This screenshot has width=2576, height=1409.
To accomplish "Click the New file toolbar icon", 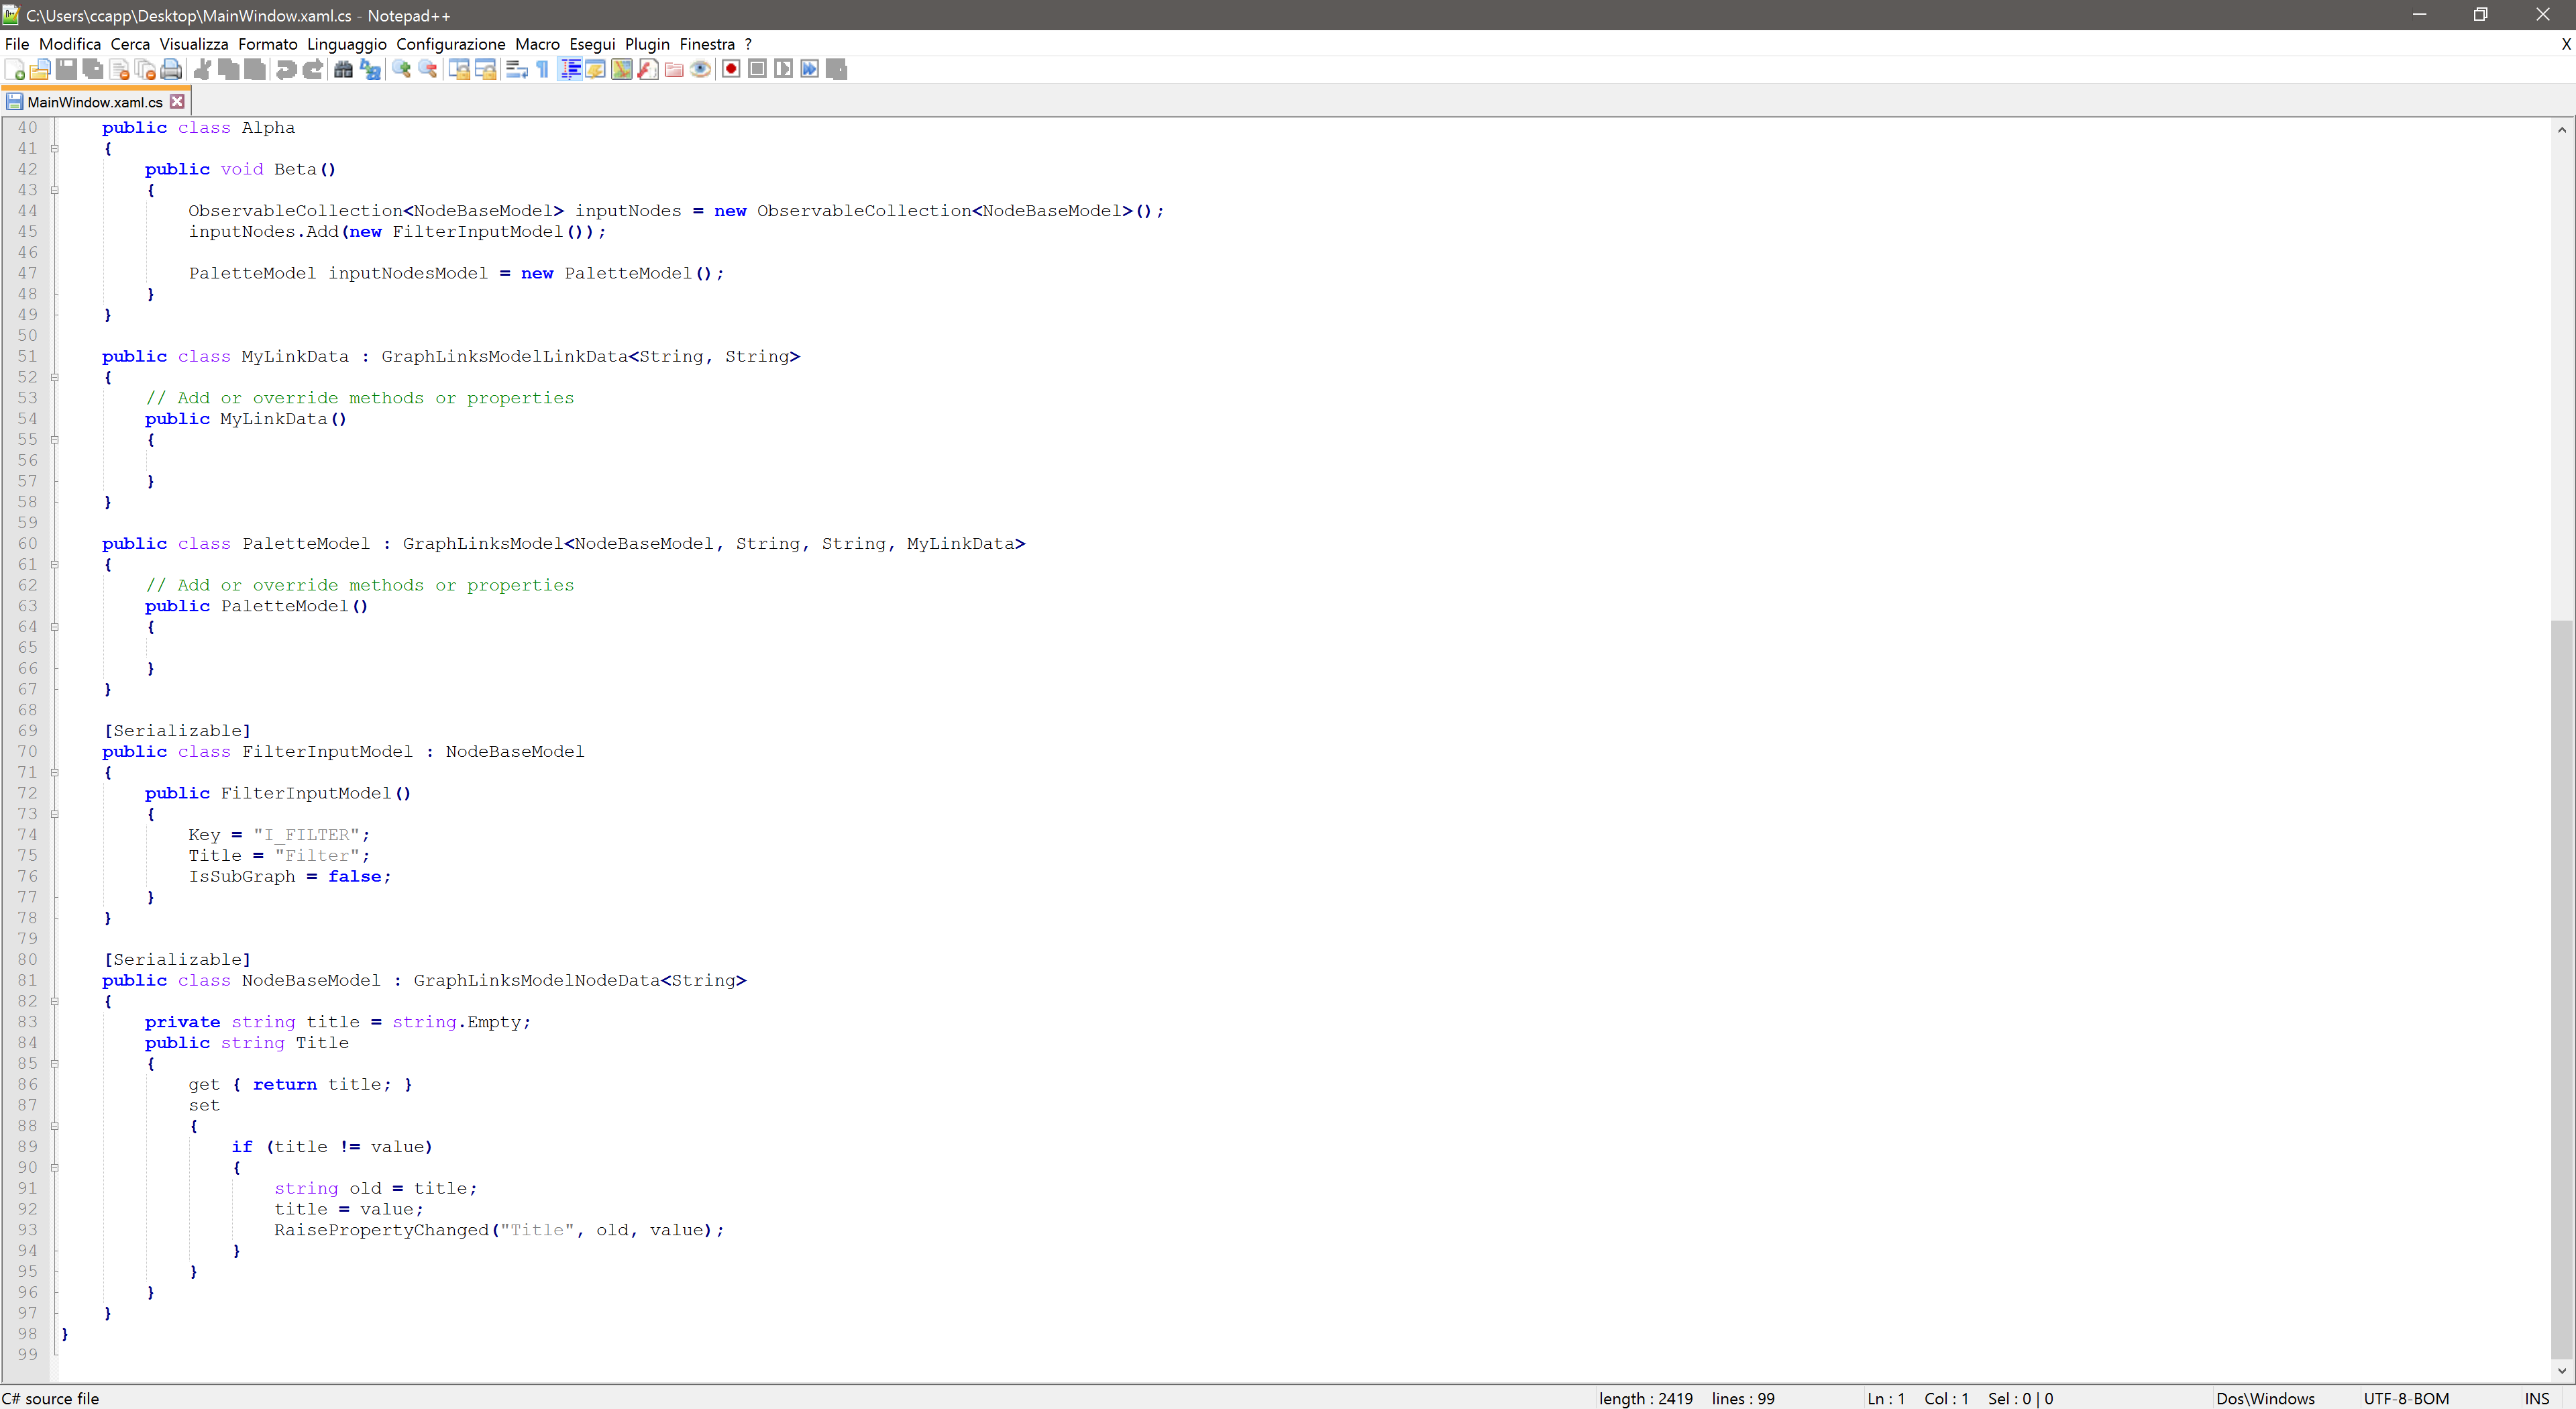I will pos(15,69).
